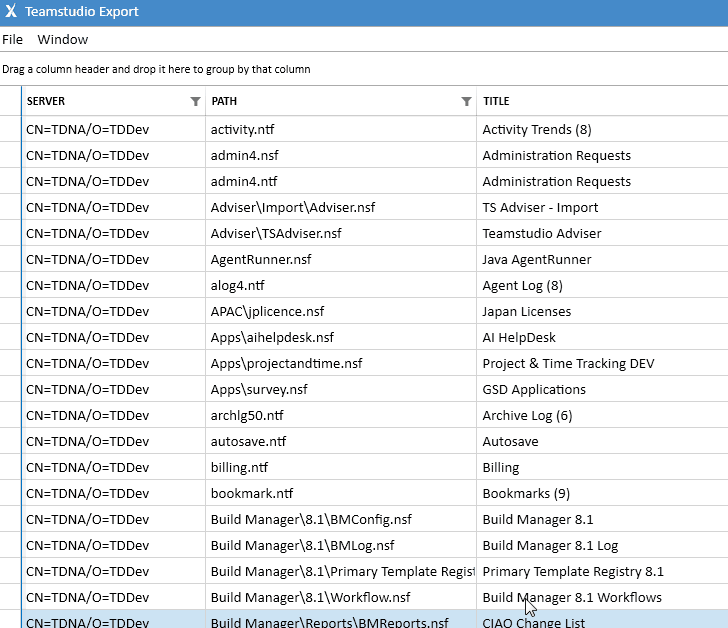The height and width of the screenshot is (628, 728).
Task: Click Build Manager 8.1 Workflows title
Action: [572, 597]
